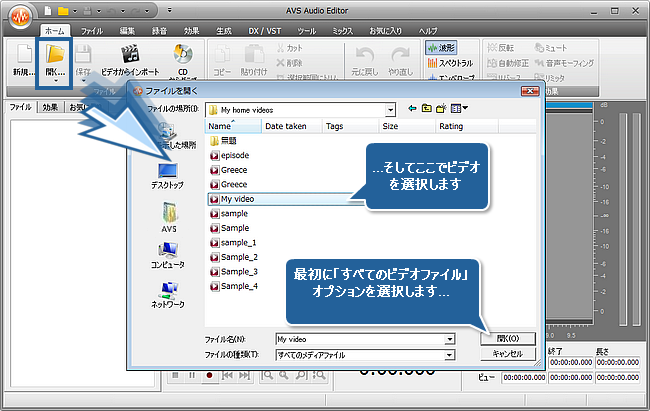The height and width of the screenshot is (411, 650).
Task: Click the 開く (Open) file ribbon icon
Action: [x=55, y=61]
